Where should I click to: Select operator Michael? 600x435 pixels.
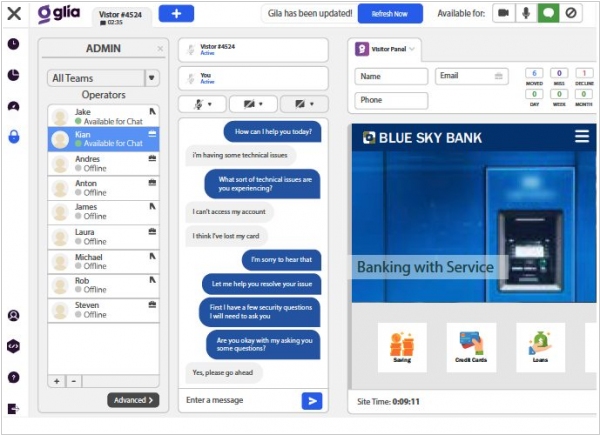point(103,262)
